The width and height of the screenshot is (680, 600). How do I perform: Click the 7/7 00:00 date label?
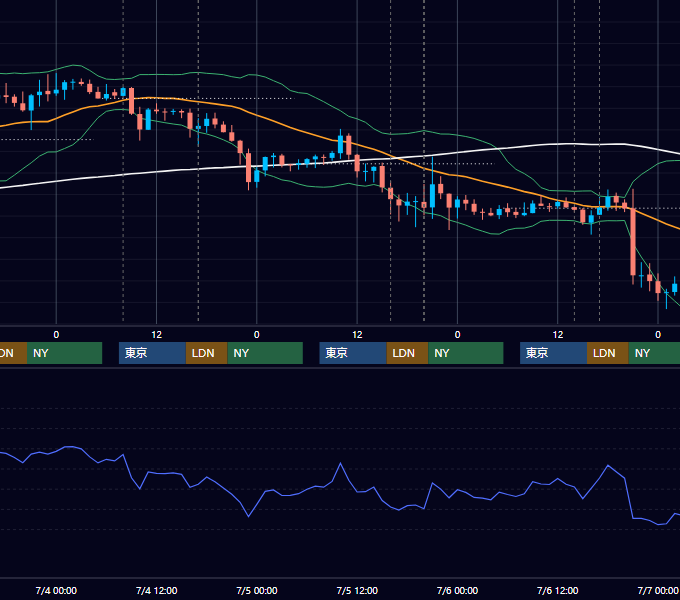658,590
